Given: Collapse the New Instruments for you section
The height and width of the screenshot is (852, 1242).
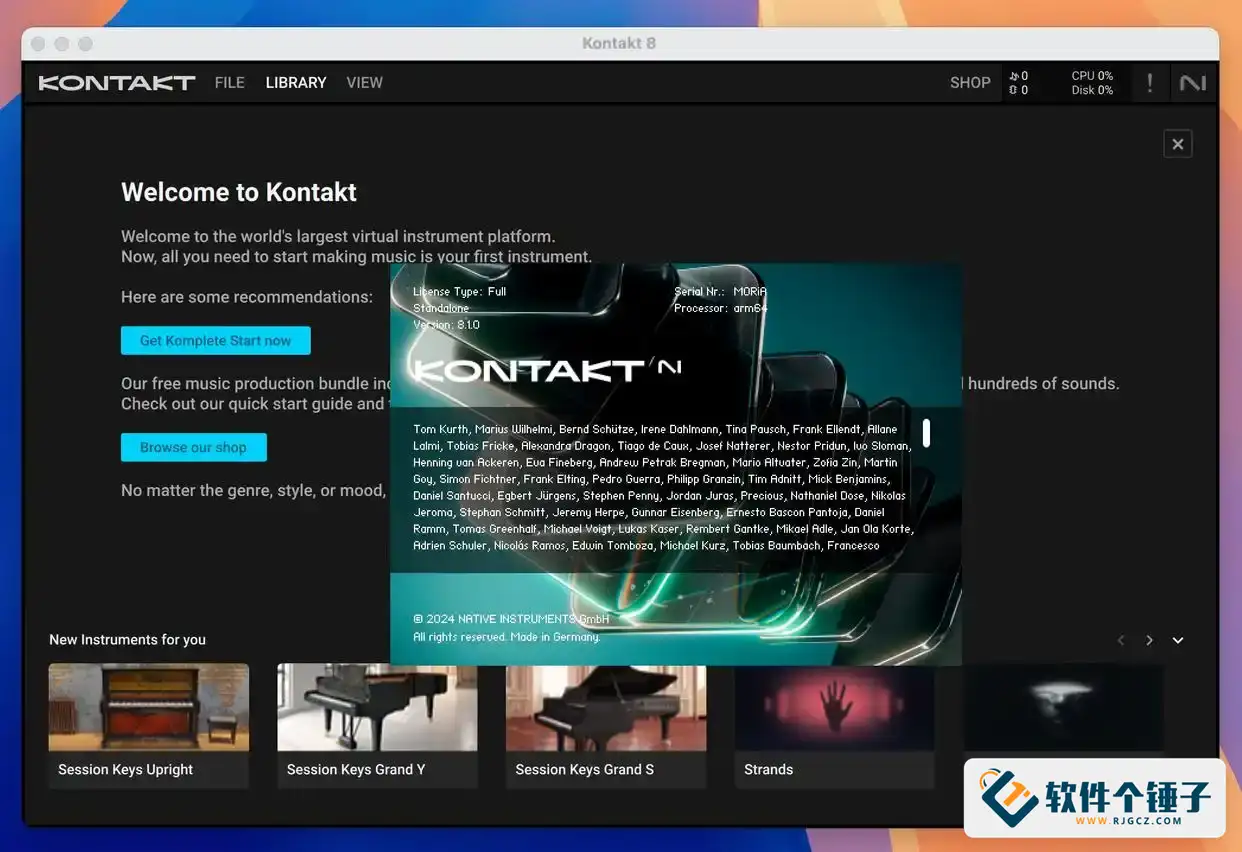Looking at the screenshot, I should (1178, 640).
